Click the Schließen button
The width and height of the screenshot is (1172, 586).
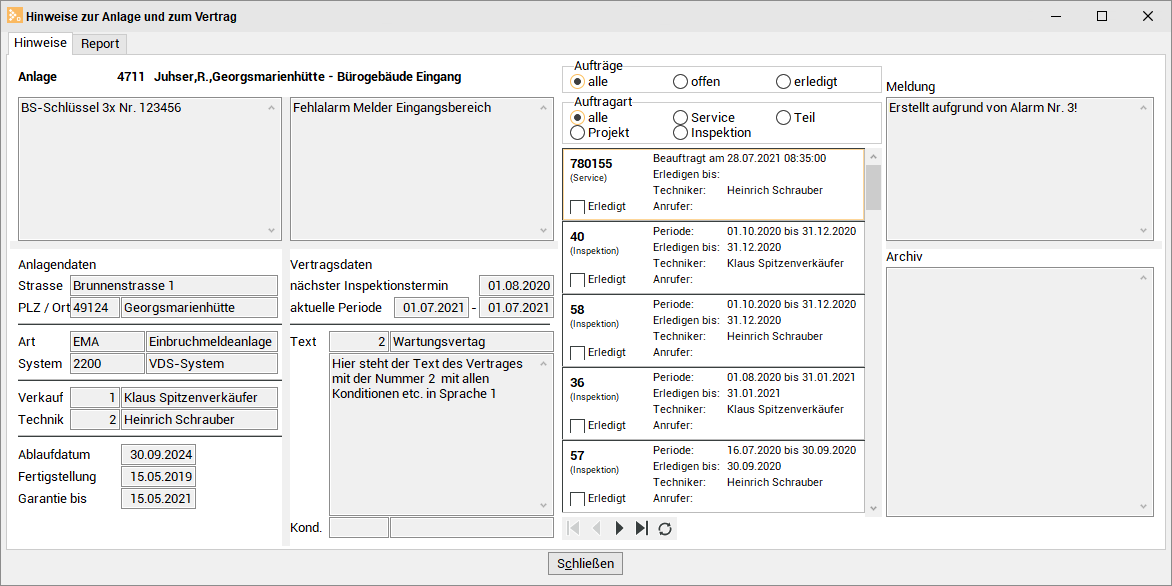(585, 564)
